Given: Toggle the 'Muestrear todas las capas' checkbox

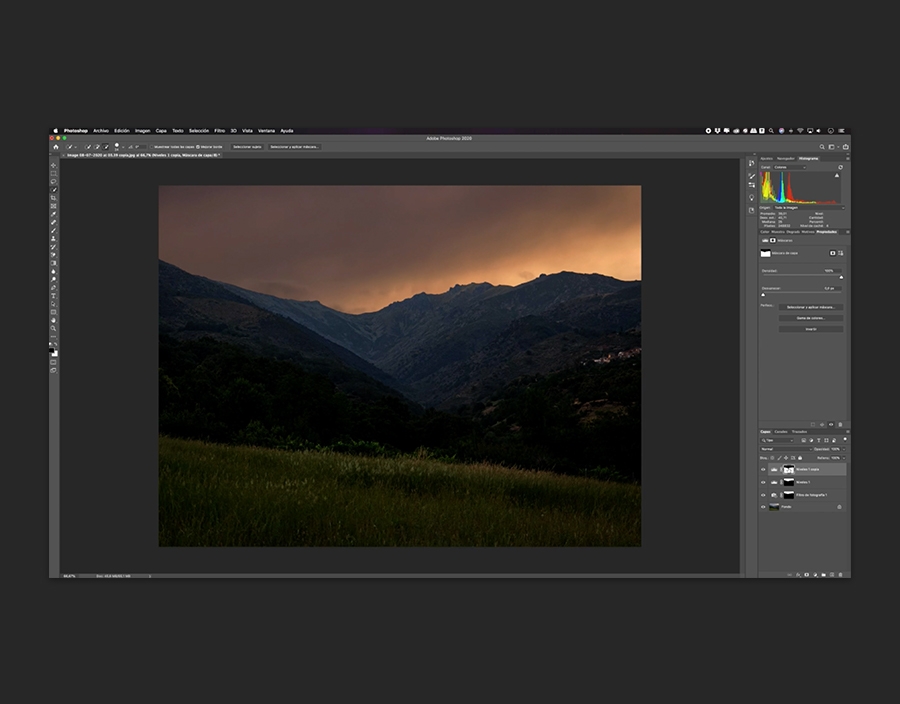Looking at the screenshot, I should 153,147.
